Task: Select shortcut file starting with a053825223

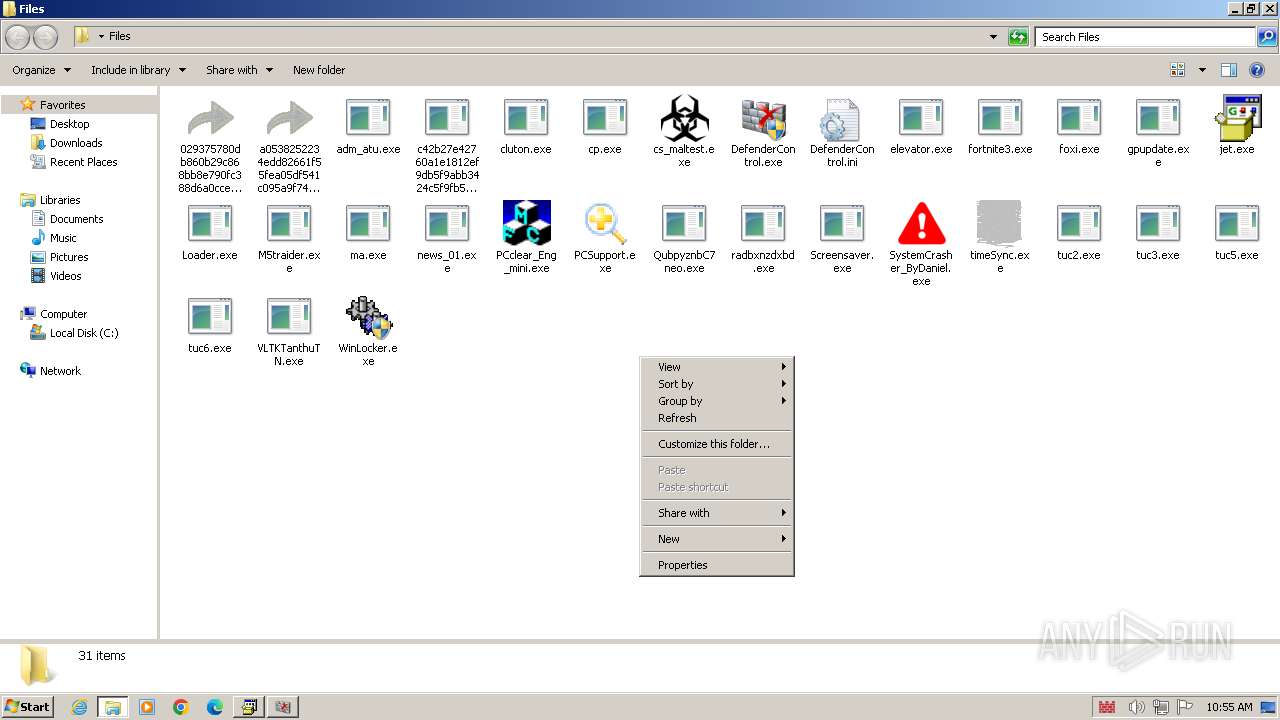Action: (x=289, y=145)
